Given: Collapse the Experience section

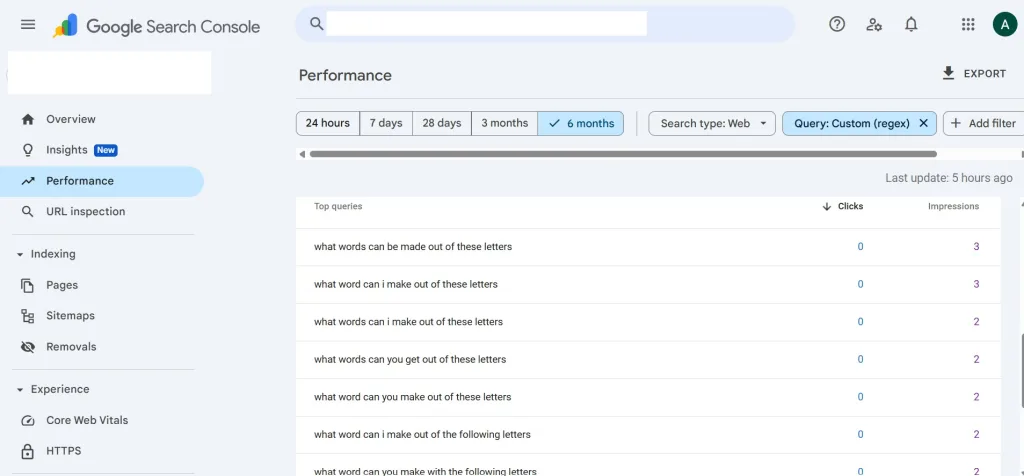Looking at the screenshot, I should [20, 389].
